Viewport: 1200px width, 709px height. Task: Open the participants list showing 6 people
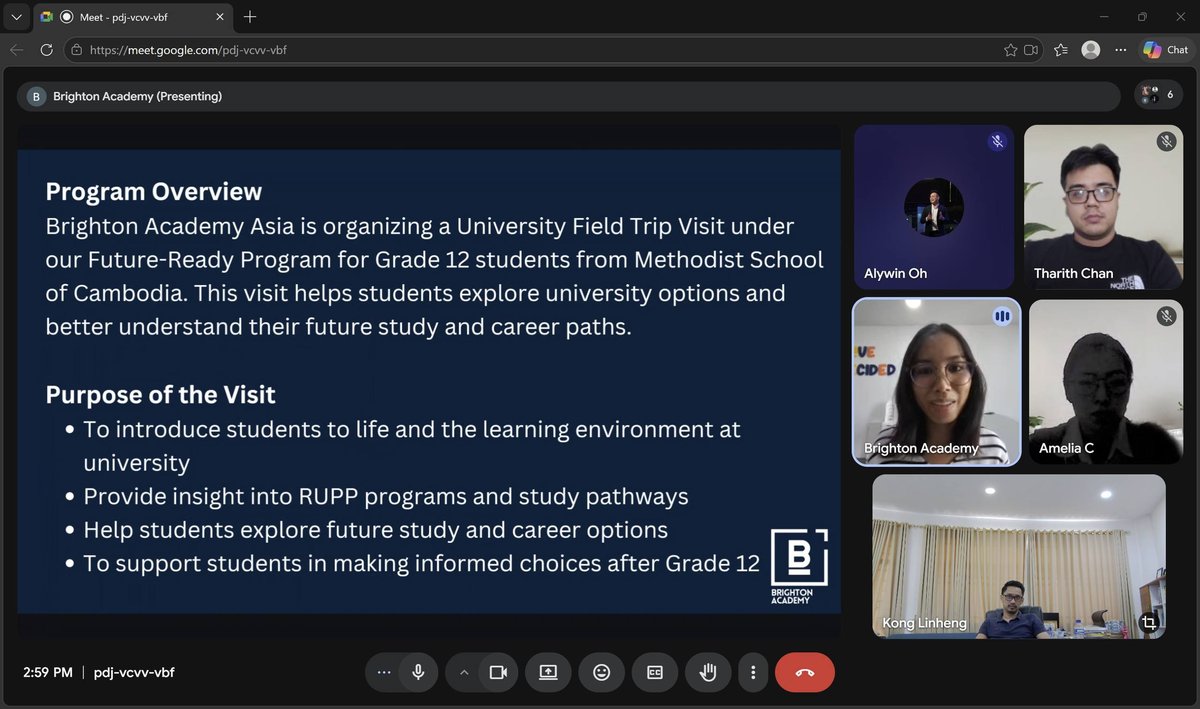click(1159, 95)
